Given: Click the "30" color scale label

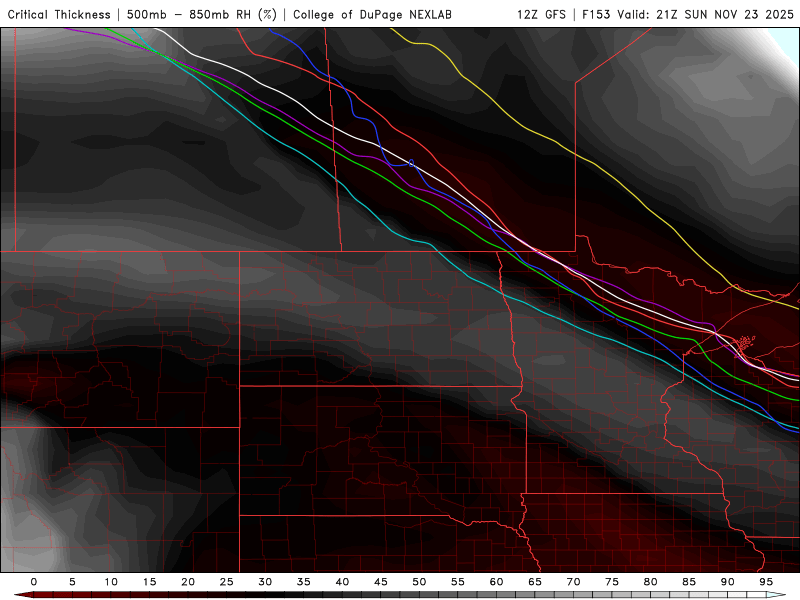Looking at the screenshot, I should pyautogui.click(x=265, y=582).
